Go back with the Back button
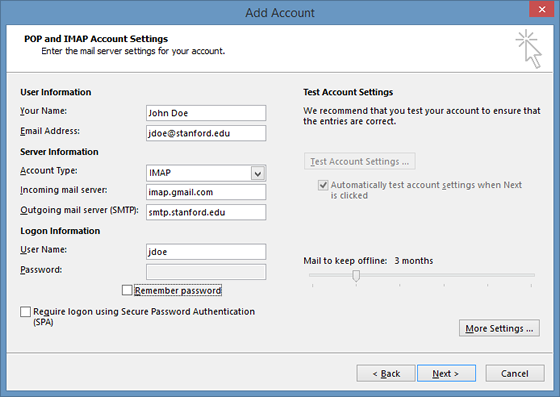Viewport: 560px width, 397px height. click(386, 373)
